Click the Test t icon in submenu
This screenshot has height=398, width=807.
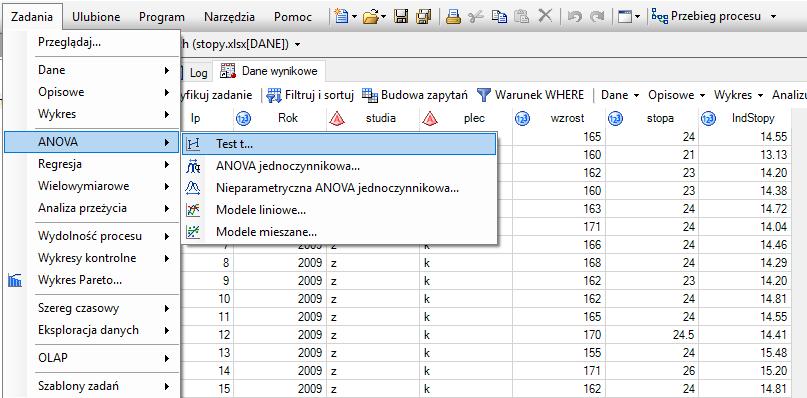(193, 144)
